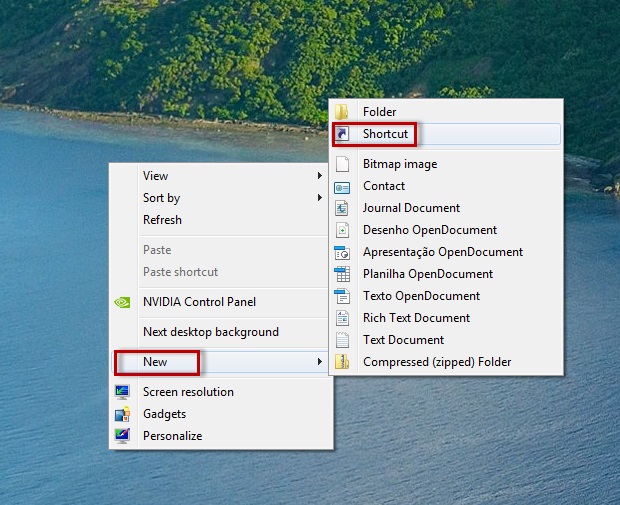The height and width of the screenshot is (505, 620).
Task: Create a new Rich Text Document
Action: point(416,318)
